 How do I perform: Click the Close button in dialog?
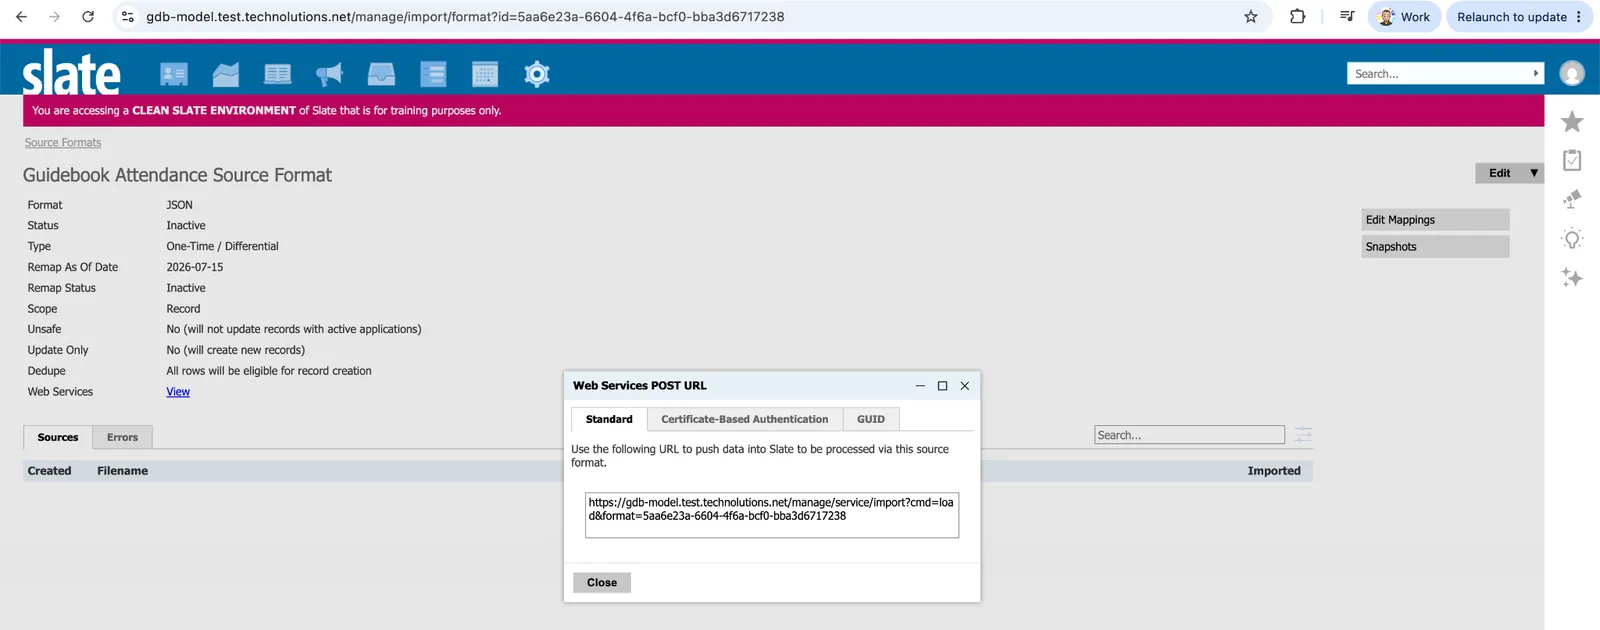602,583
